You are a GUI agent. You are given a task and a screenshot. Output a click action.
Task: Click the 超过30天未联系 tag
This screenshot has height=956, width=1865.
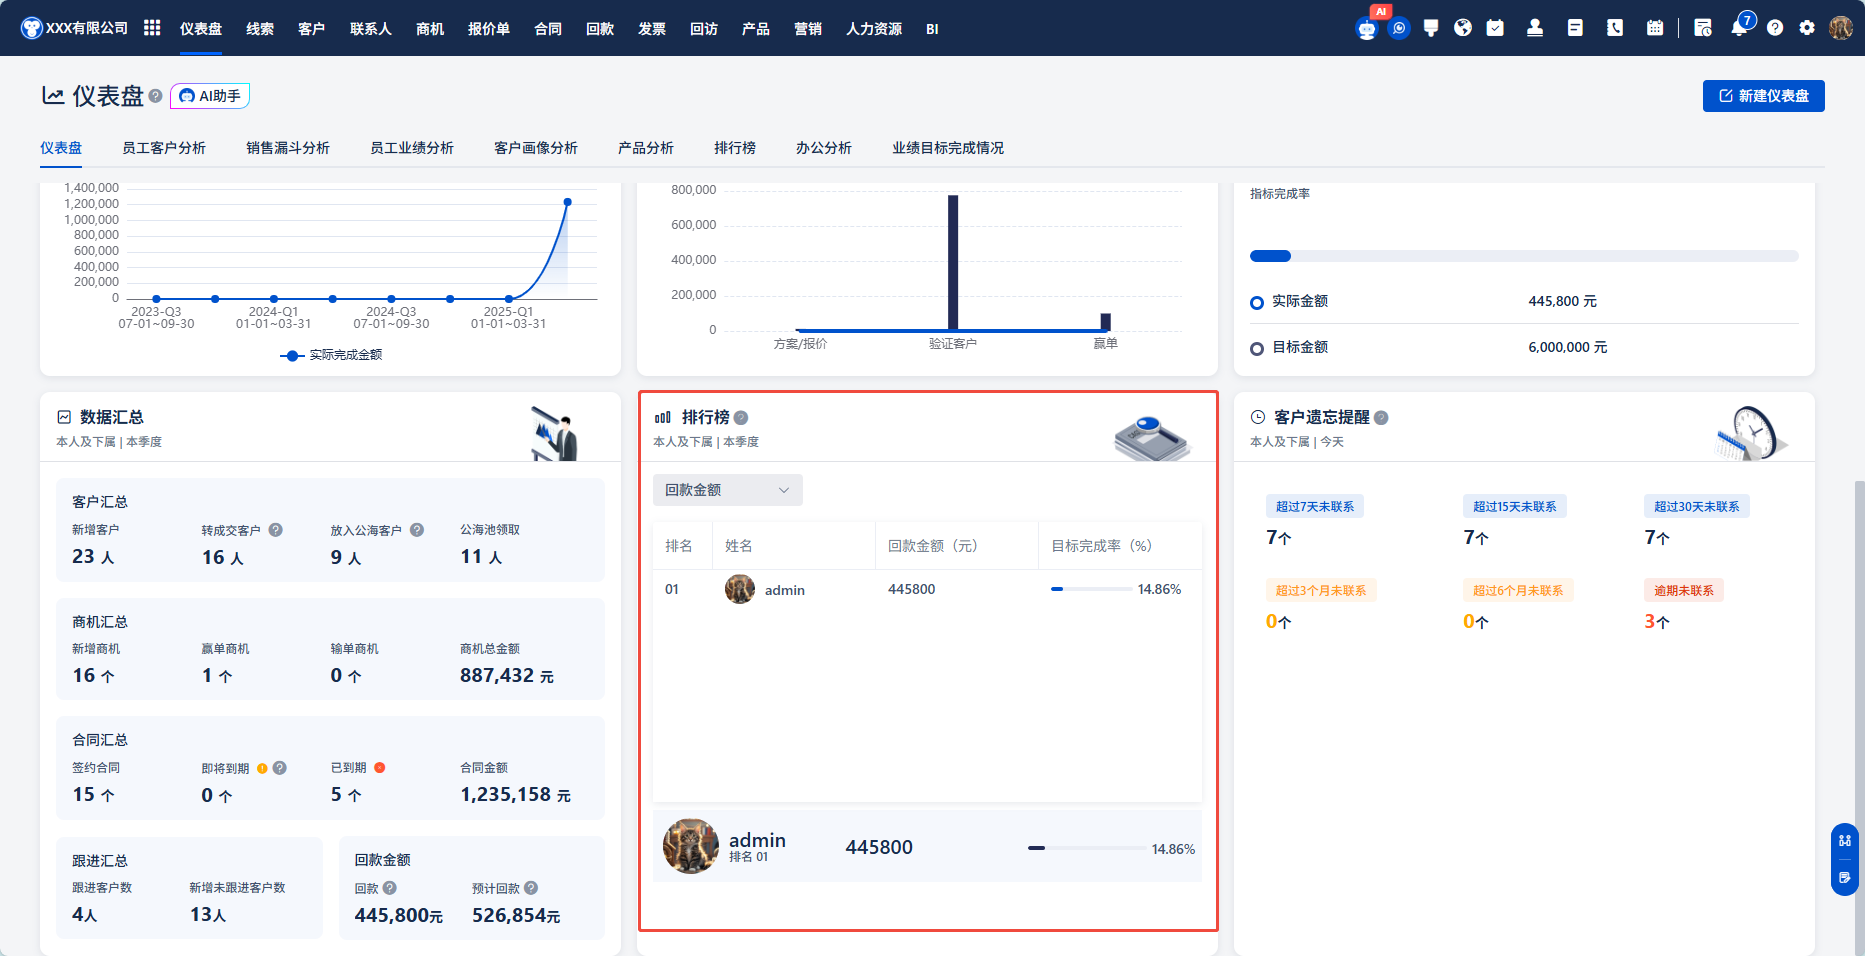click(x=1697, y=507)
